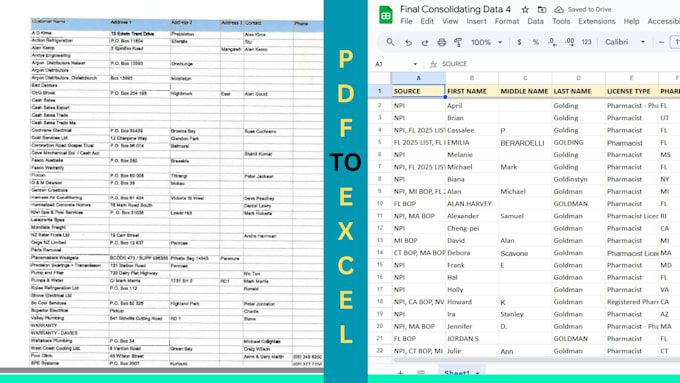Click decrease decimal places button
The width and height of the screenshot is (680, 383).
(552, 42)
